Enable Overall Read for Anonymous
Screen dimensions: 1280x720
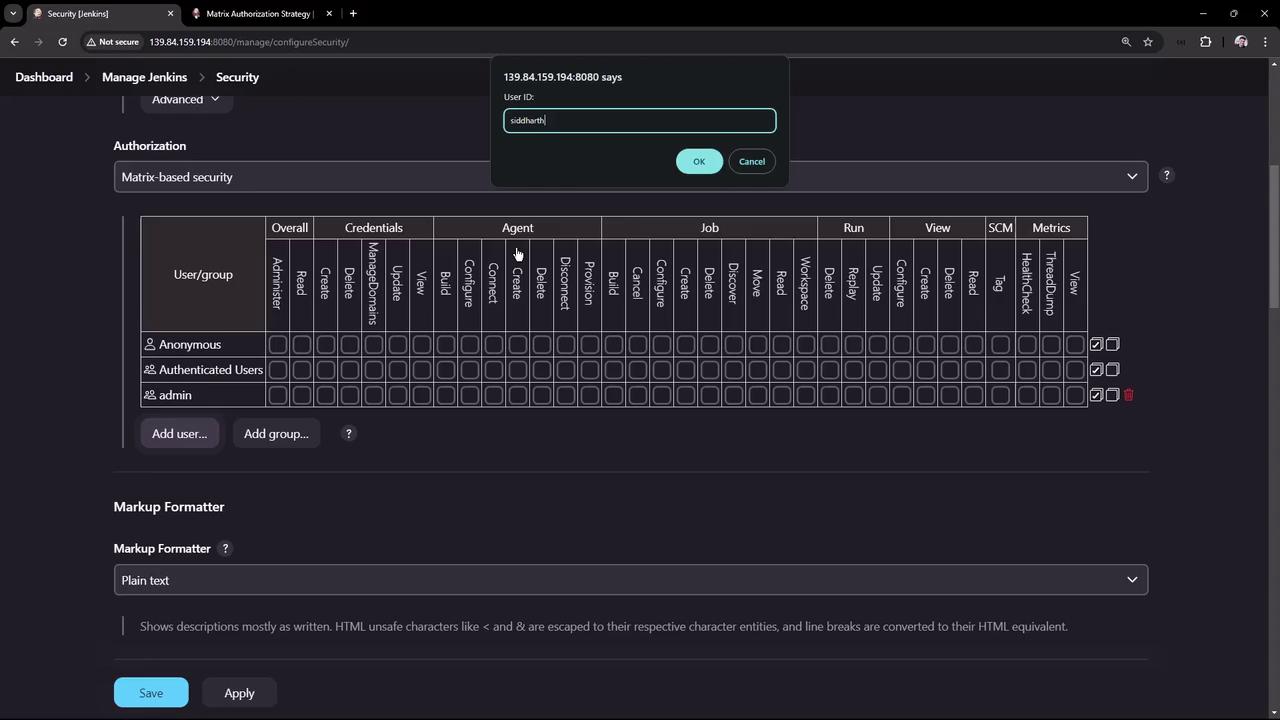(302, 344)
